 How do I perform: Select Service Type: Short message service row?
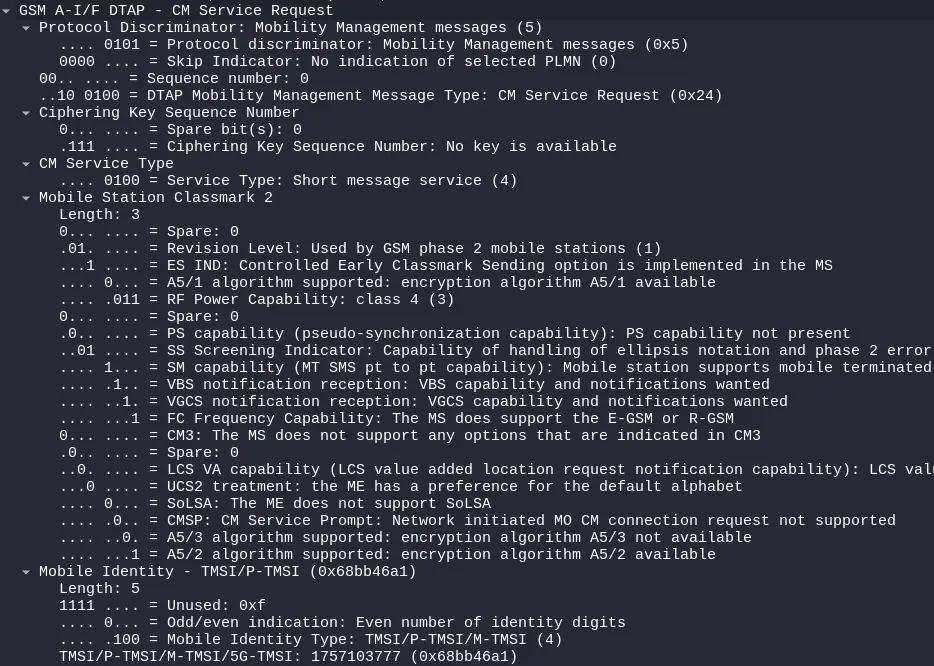point(288,181)
